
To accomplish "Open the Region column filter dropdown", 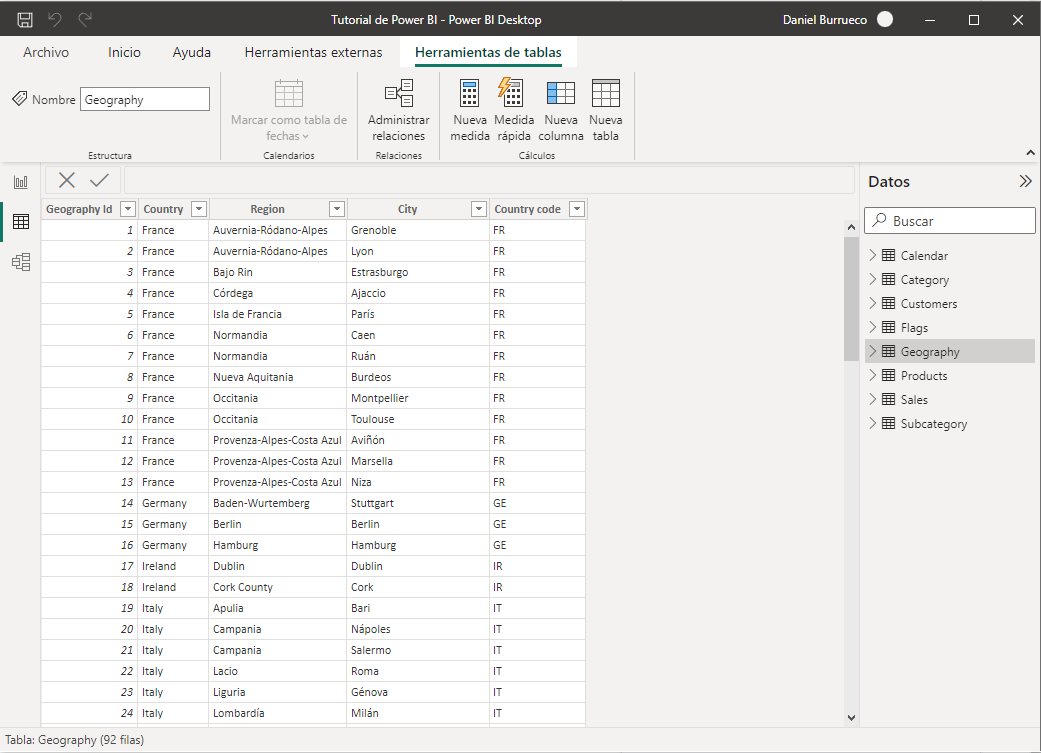I will coord(337,209).
